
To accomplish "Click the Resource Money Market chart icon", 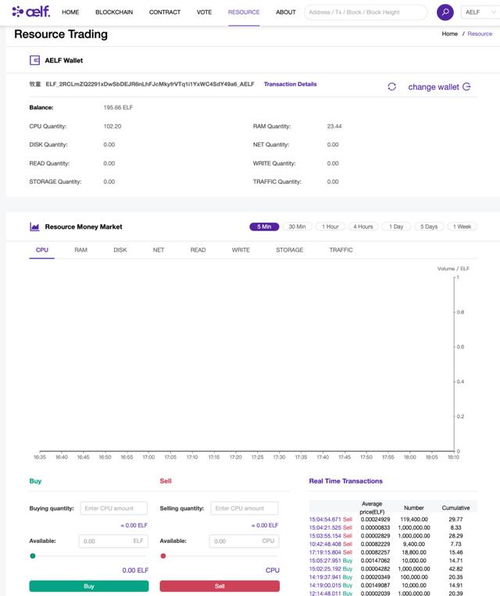I will (x=35, y=227).
